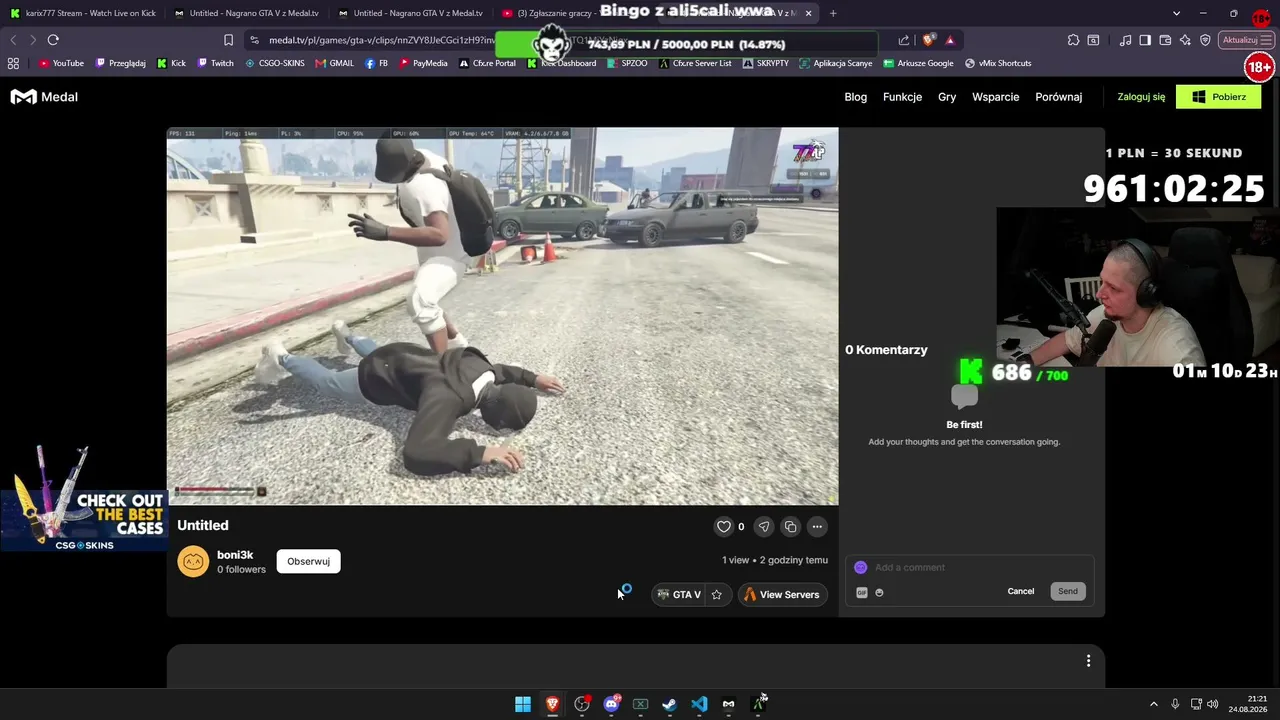Switch to first Untitled Nagrano GTA V tab
1280x720 pixels.
pyautogui.click(x=246, y=13)
